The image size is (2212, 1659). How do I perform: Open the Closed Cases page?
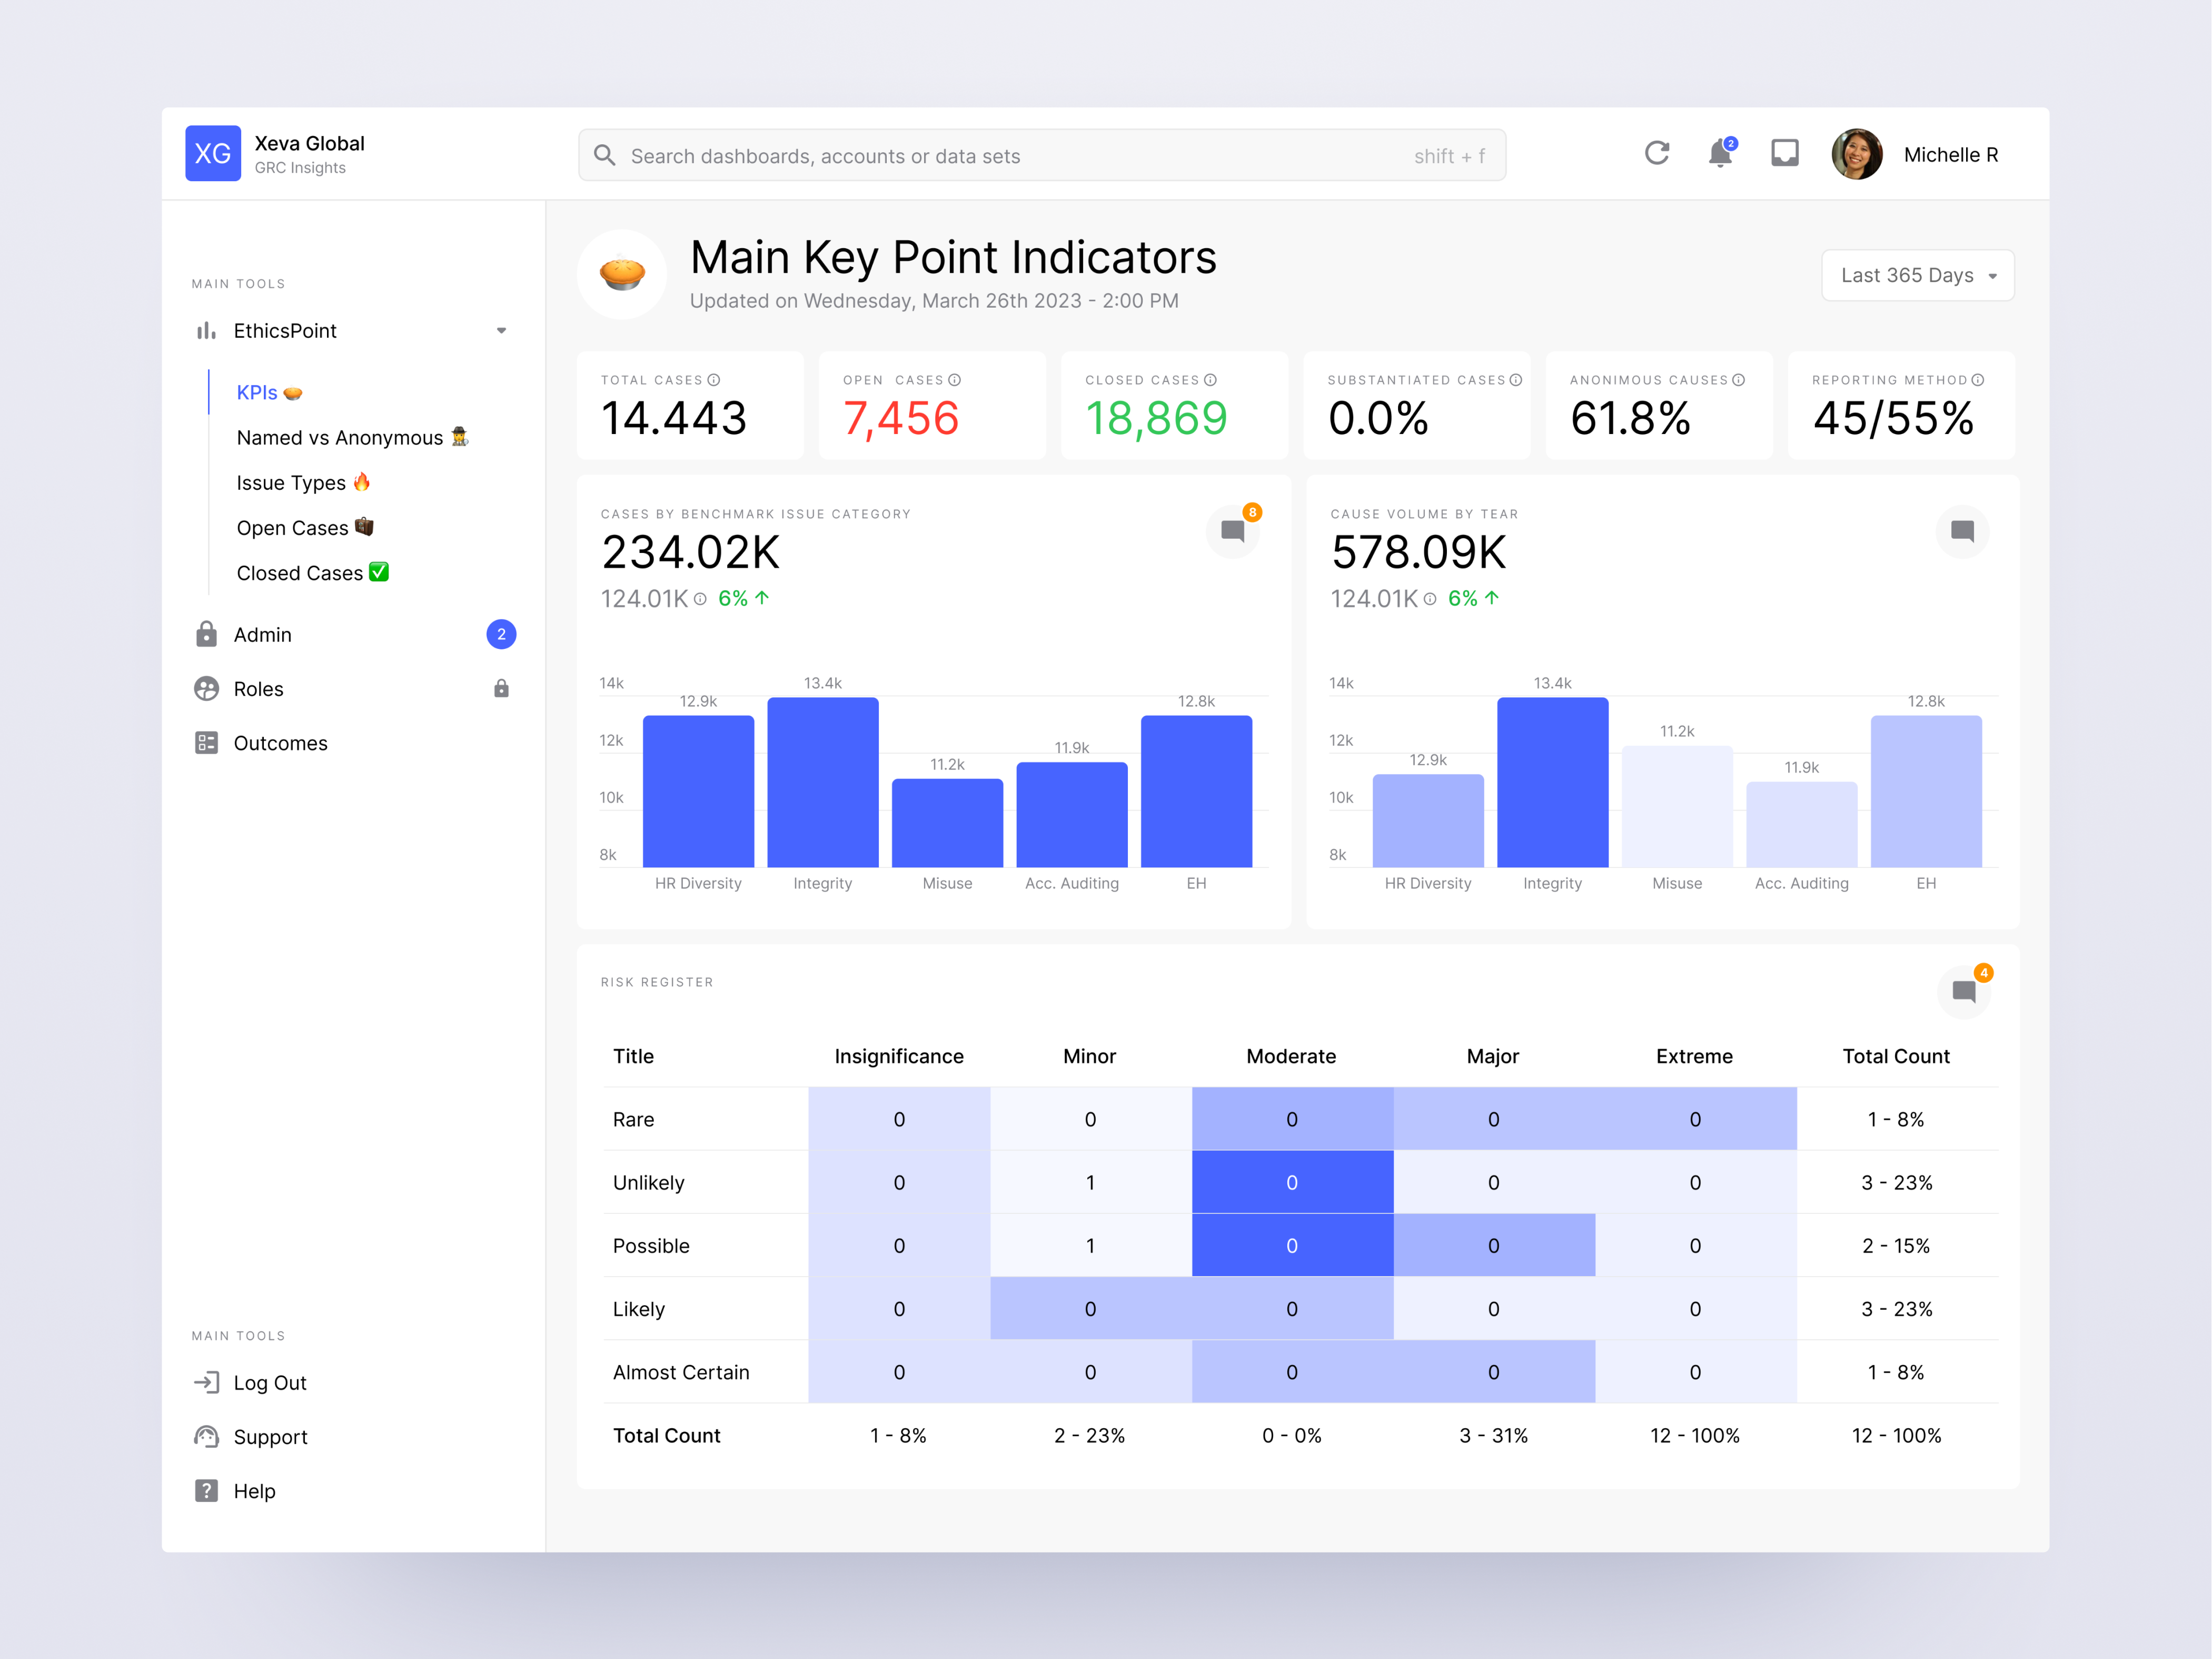coord(313,573)
